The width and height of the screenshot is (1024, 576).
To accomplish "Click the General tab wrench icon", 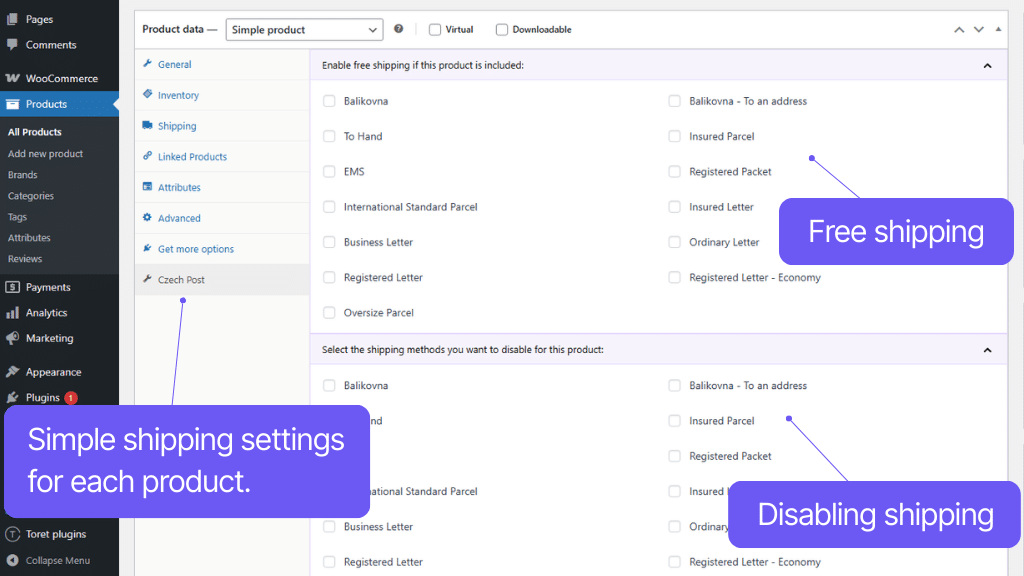I will pos(147,63).
